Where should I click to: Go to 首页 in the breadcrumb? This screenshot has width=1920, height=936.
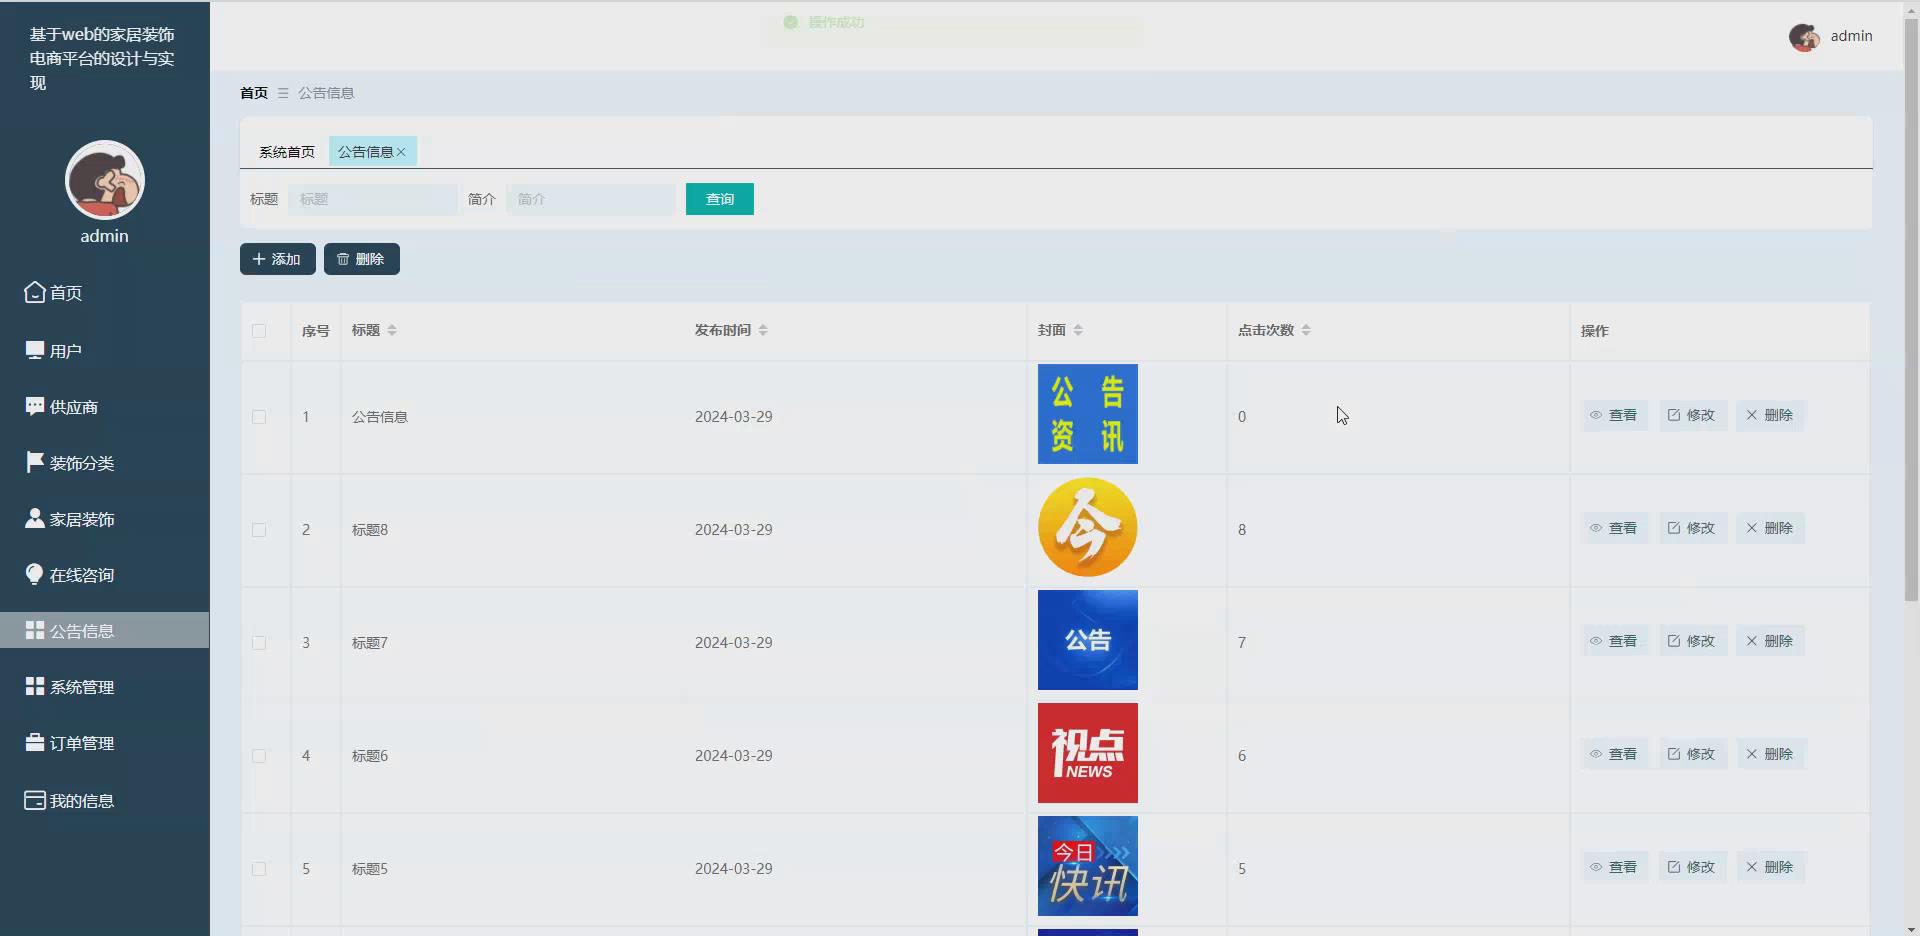(x=254, y=93)
